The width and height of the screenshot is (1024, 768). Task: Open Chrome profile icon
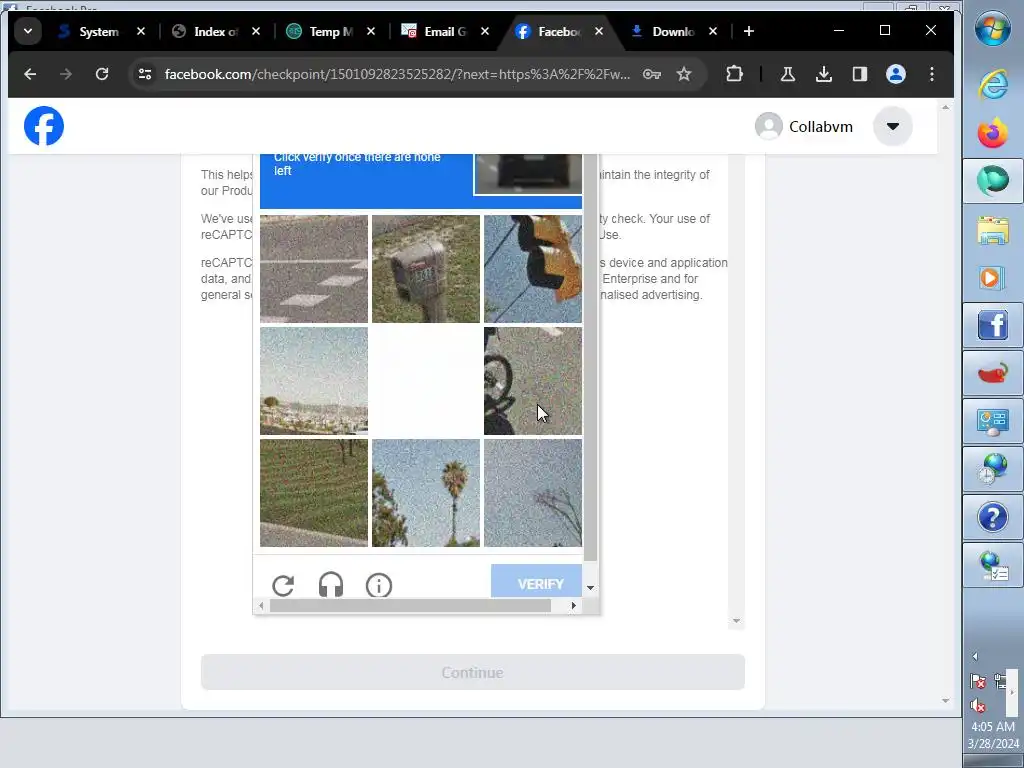895,74
